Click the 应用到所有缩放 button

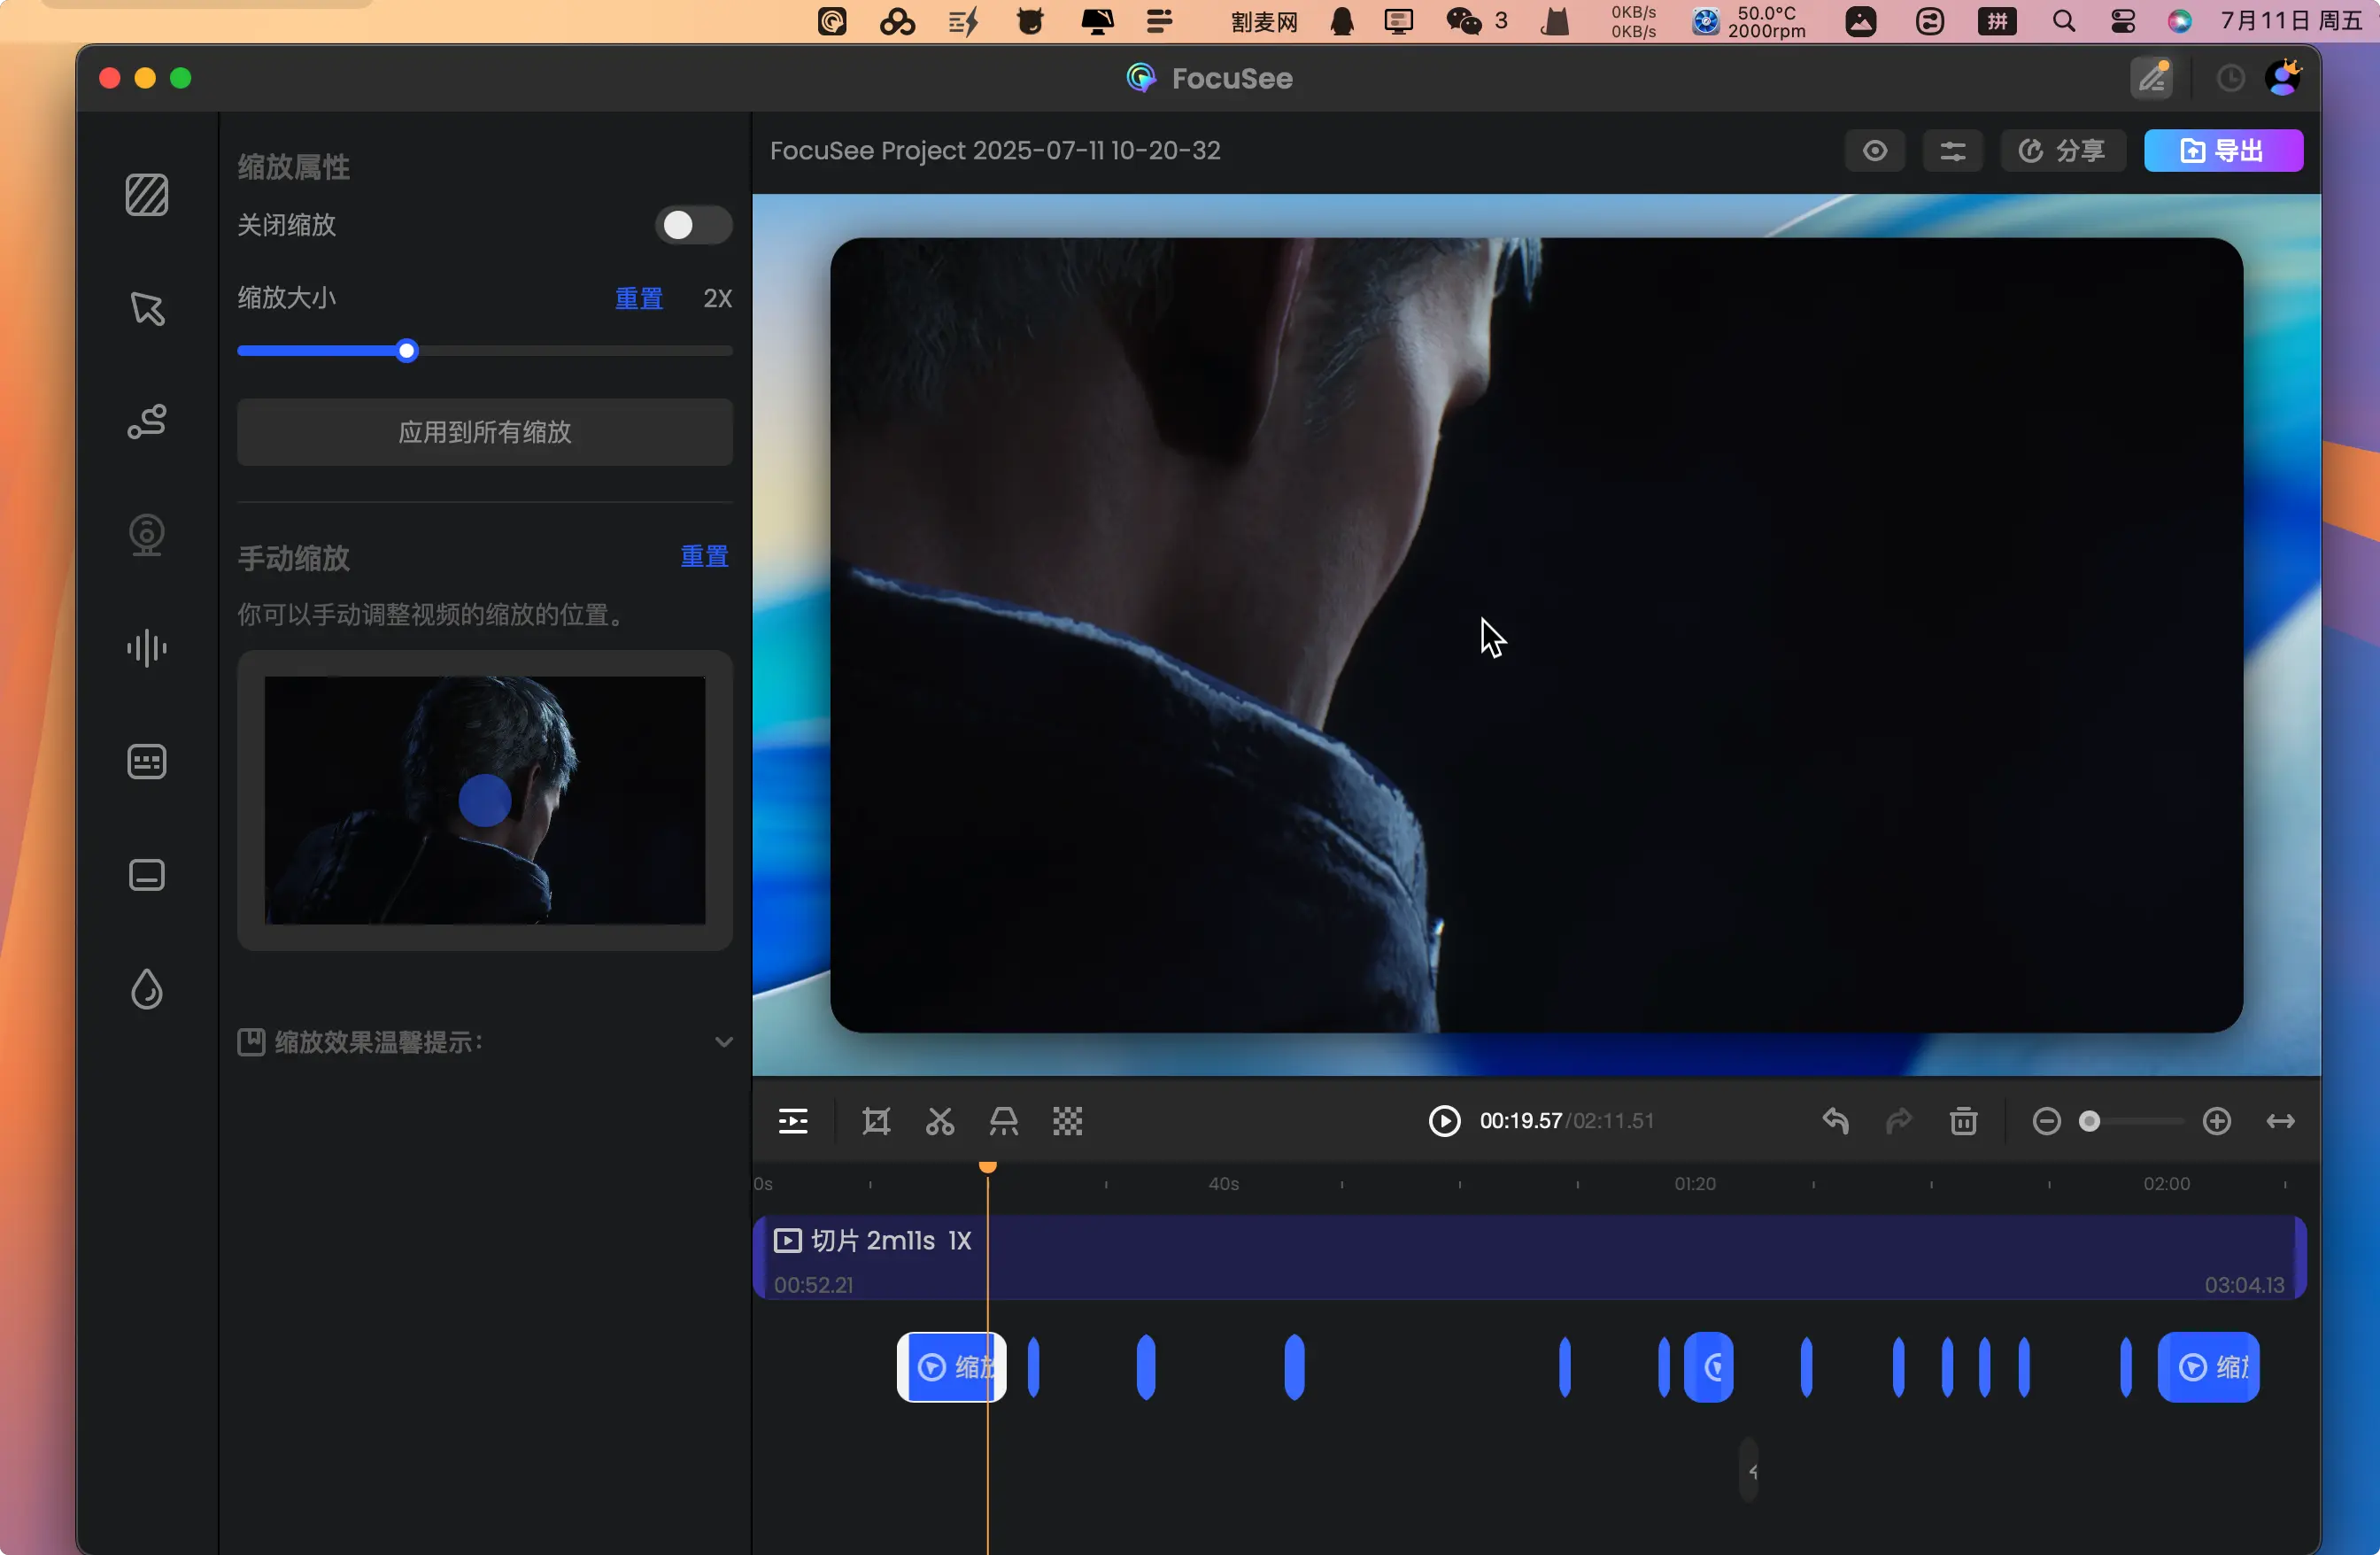485,432
